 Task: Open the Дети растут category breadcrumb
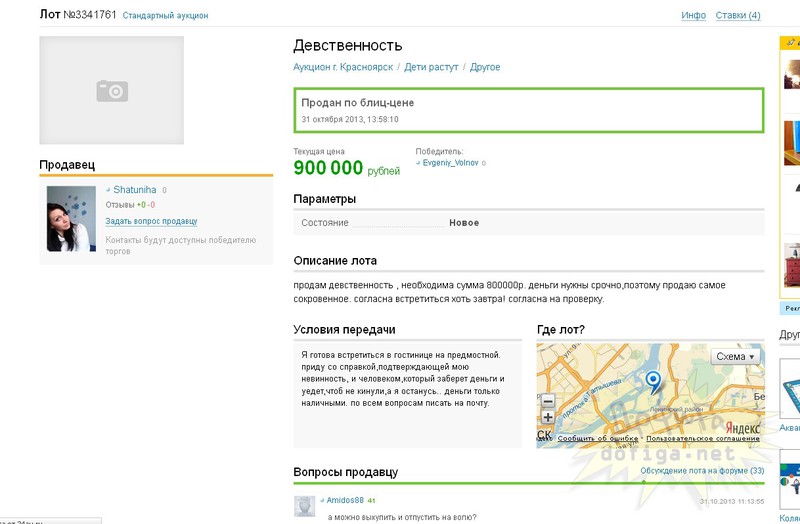click(431, 67)
